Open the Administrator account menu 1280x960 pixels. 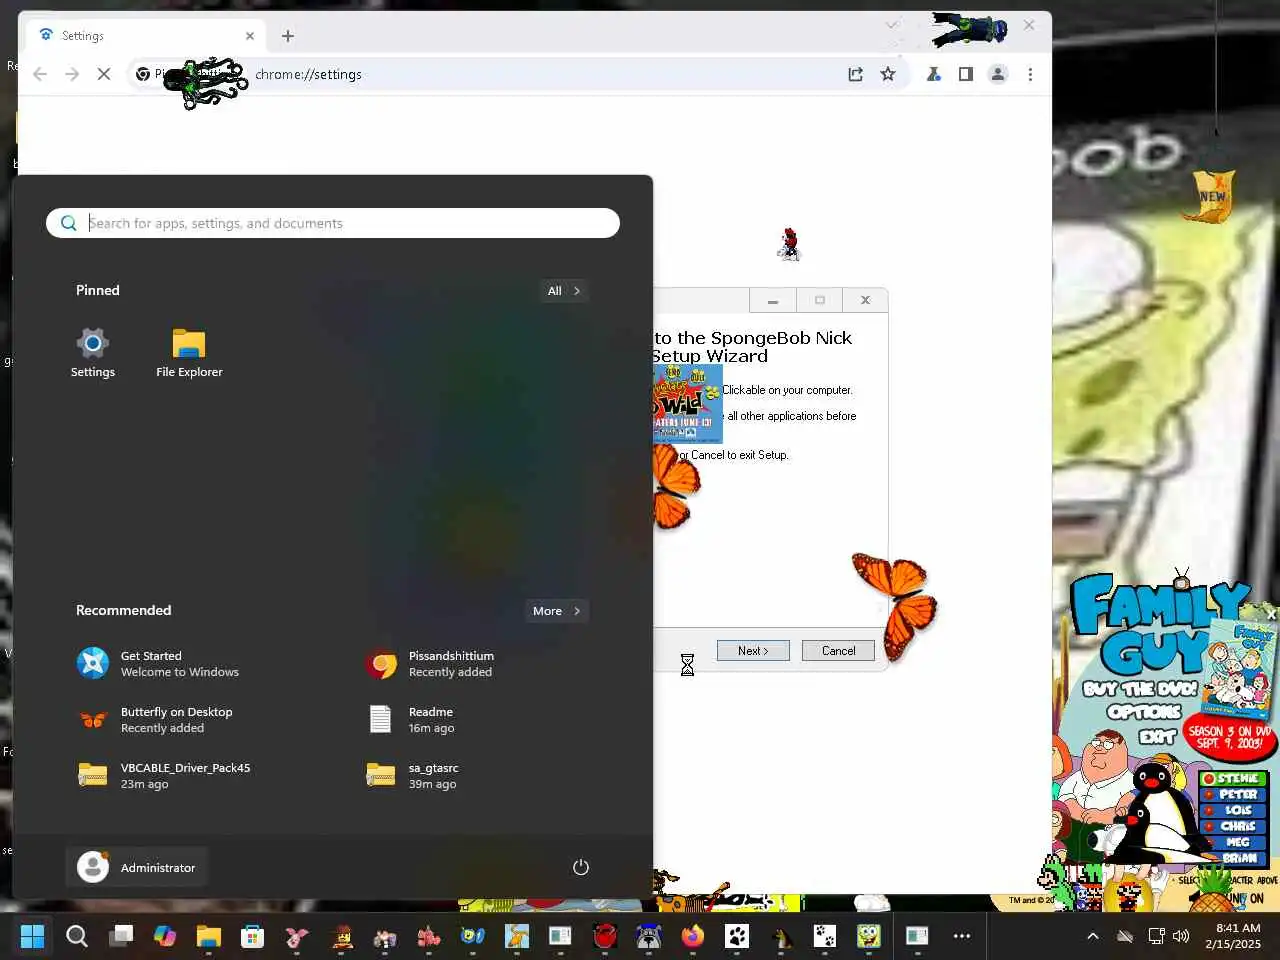(x=136, y=867)
